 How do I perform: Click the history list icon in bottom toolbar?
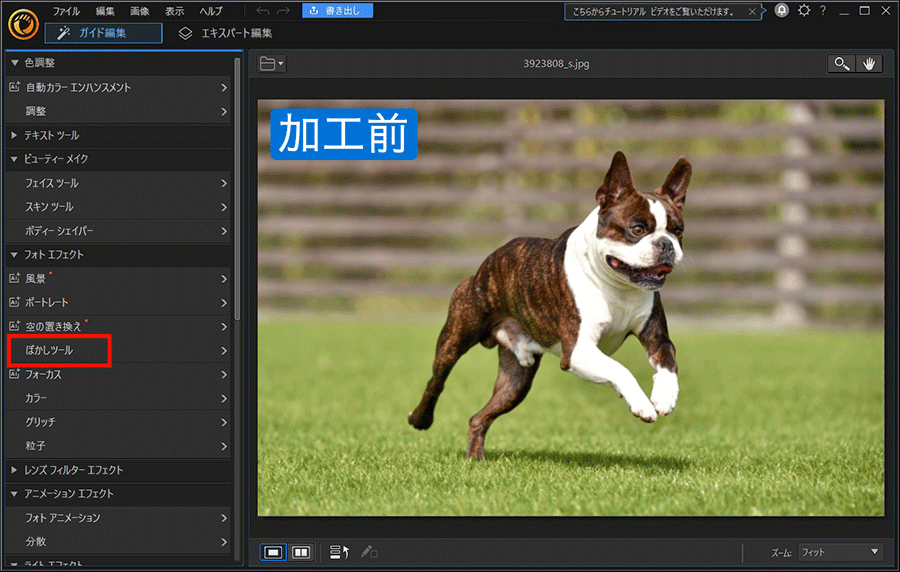tap(339, 551)
